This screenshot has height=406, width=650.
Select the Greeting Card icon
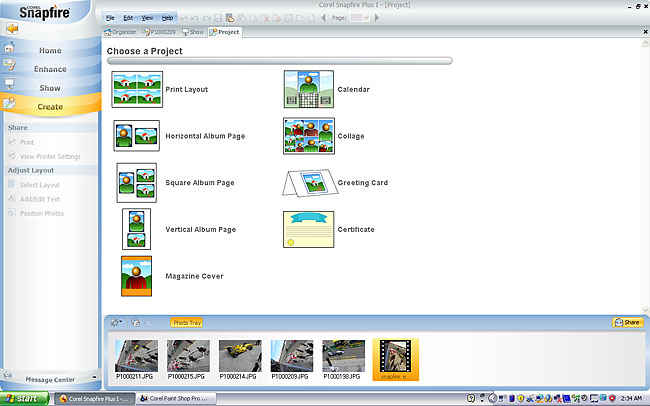point(308,183)
